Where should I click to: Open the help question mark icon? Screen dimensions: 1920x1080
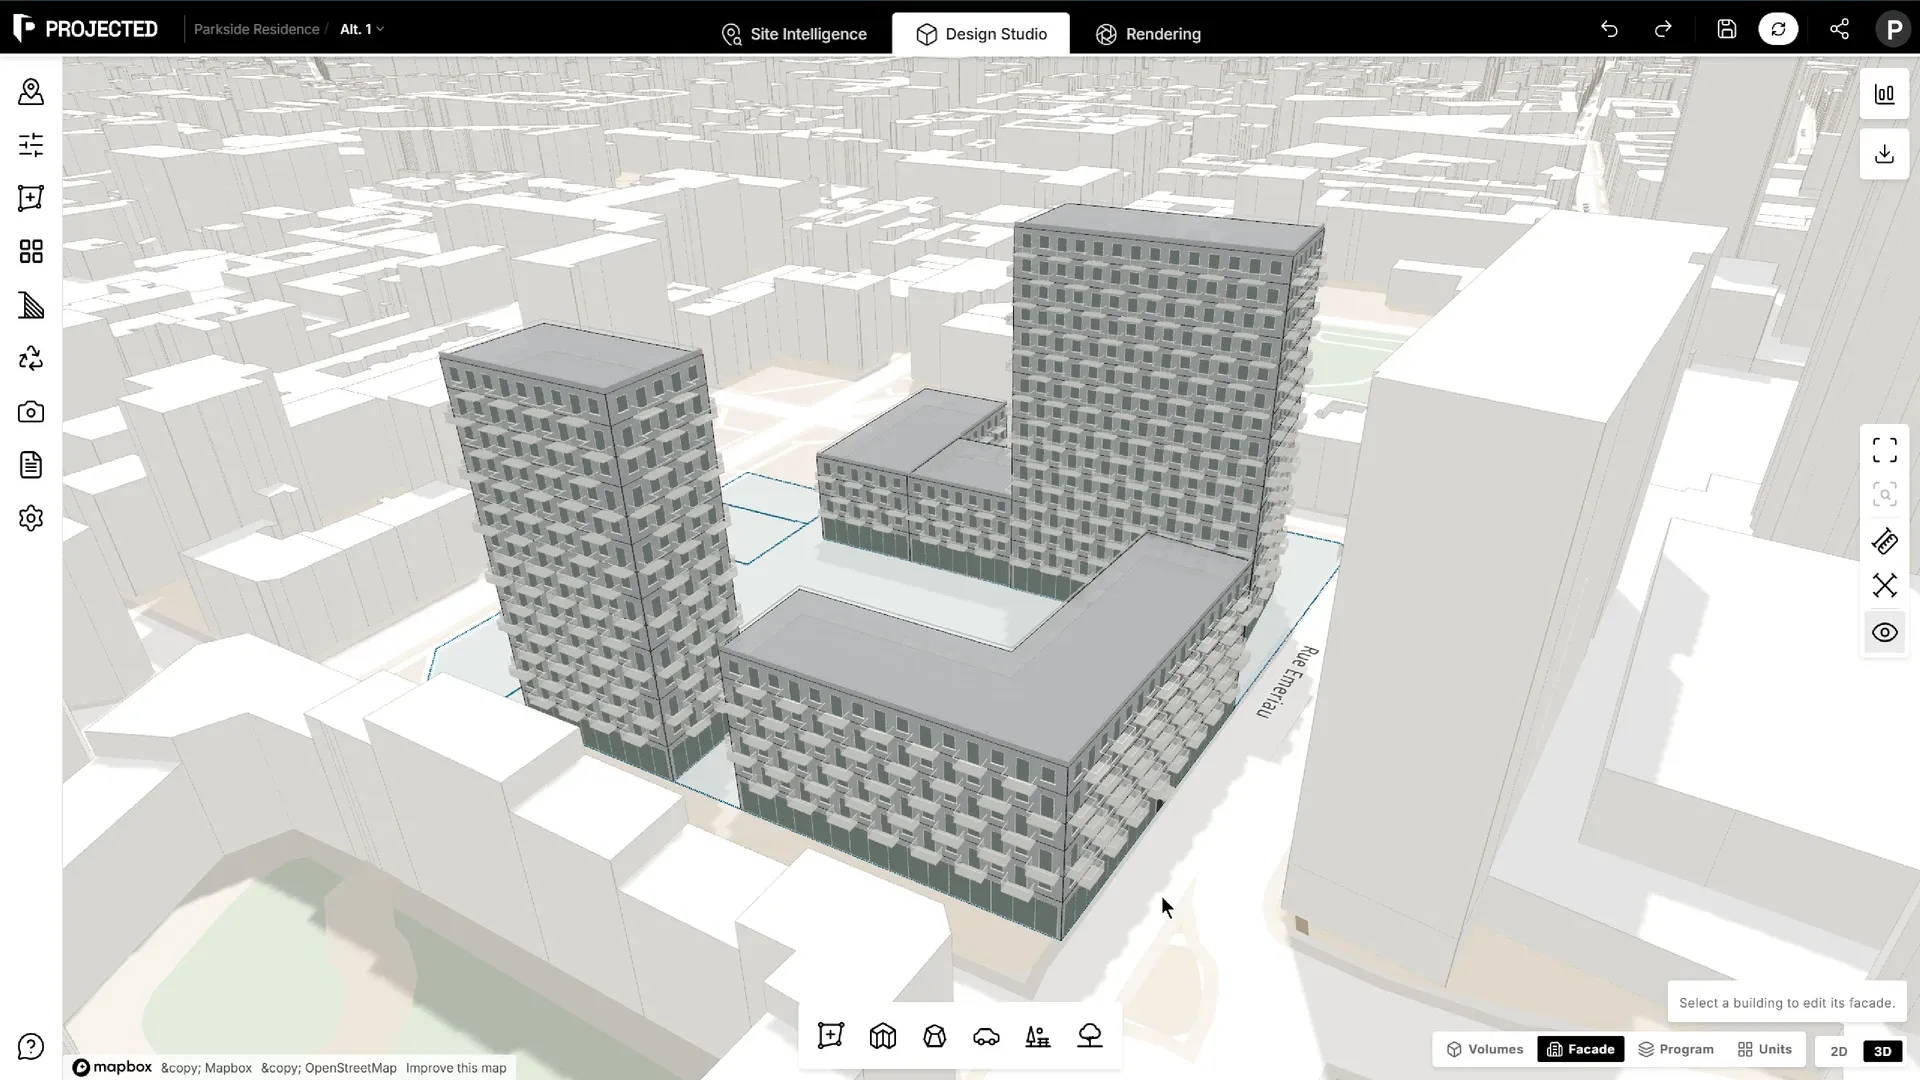tap(31, 1047)
